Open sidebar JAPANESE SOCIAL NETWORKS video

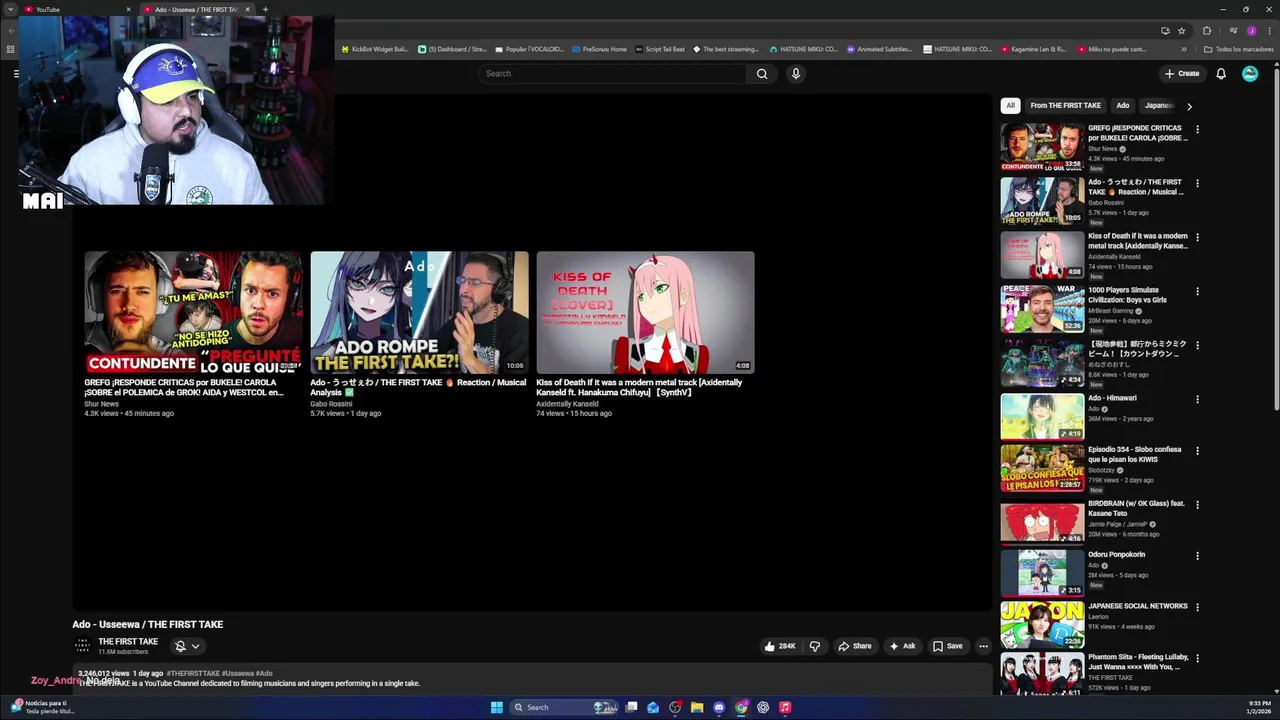click(x=1042, y=624)
